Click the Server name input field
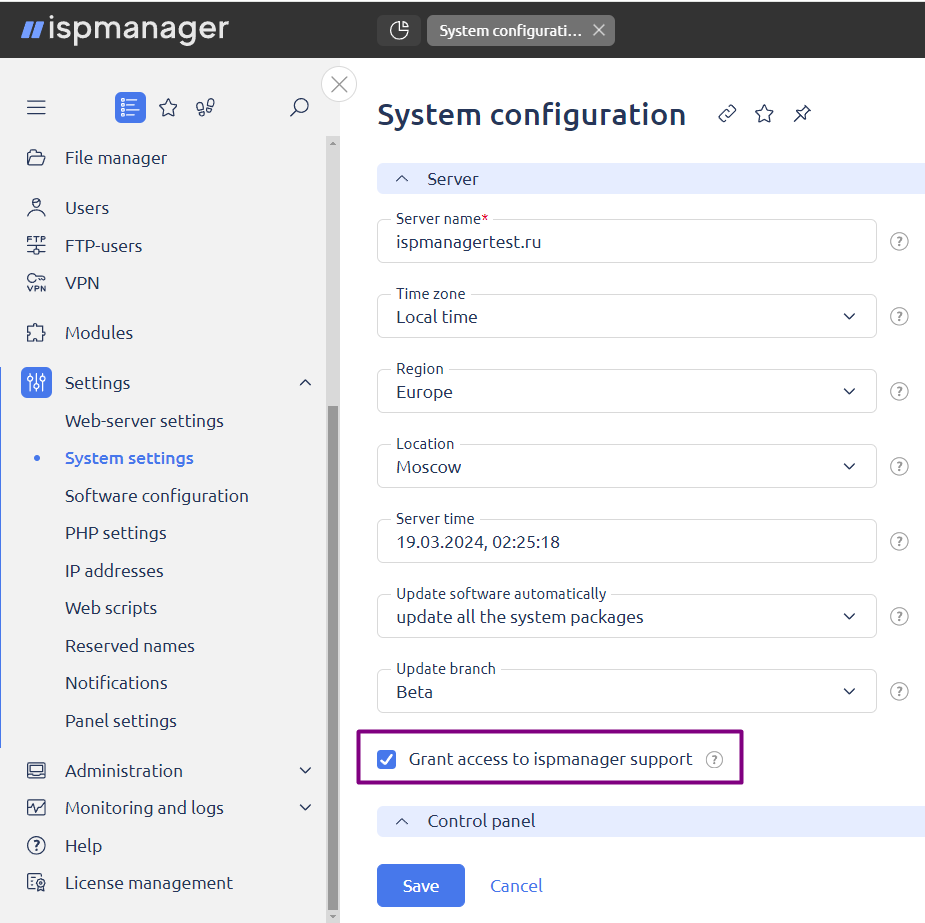 point(626,241)
